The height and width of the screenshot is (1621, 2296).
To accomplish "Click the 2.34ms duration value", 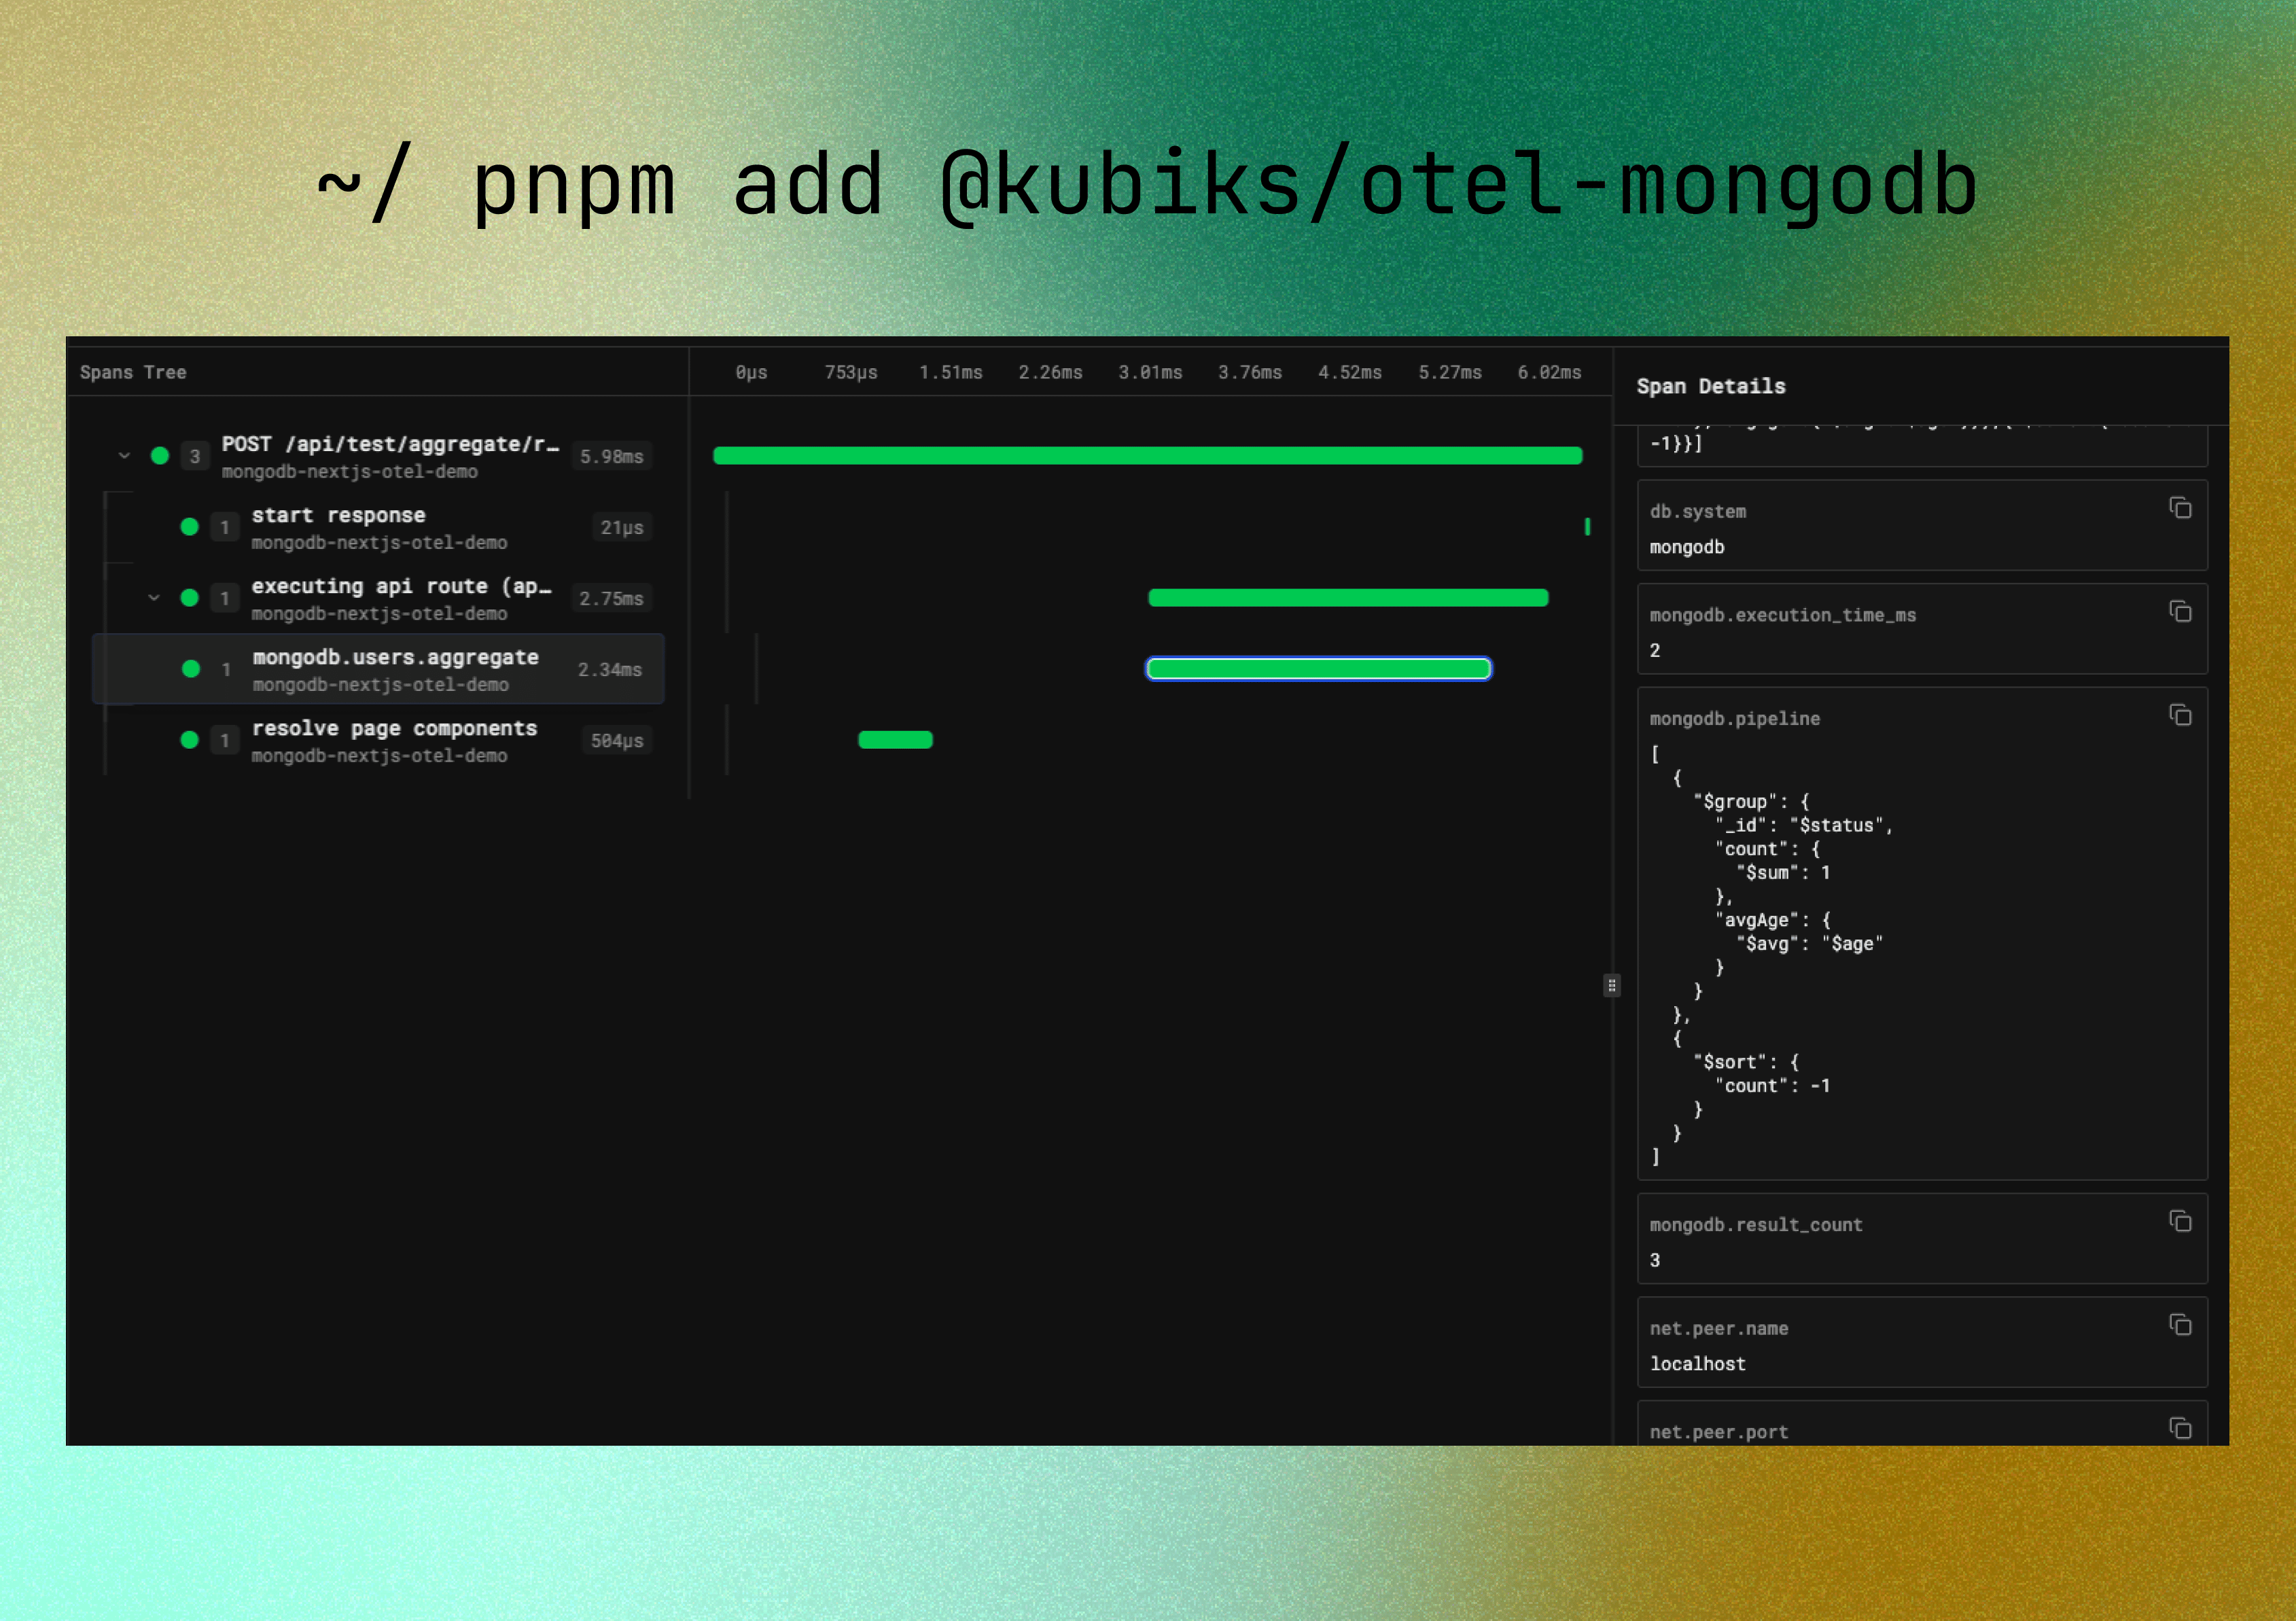I will tap(610, 669).
